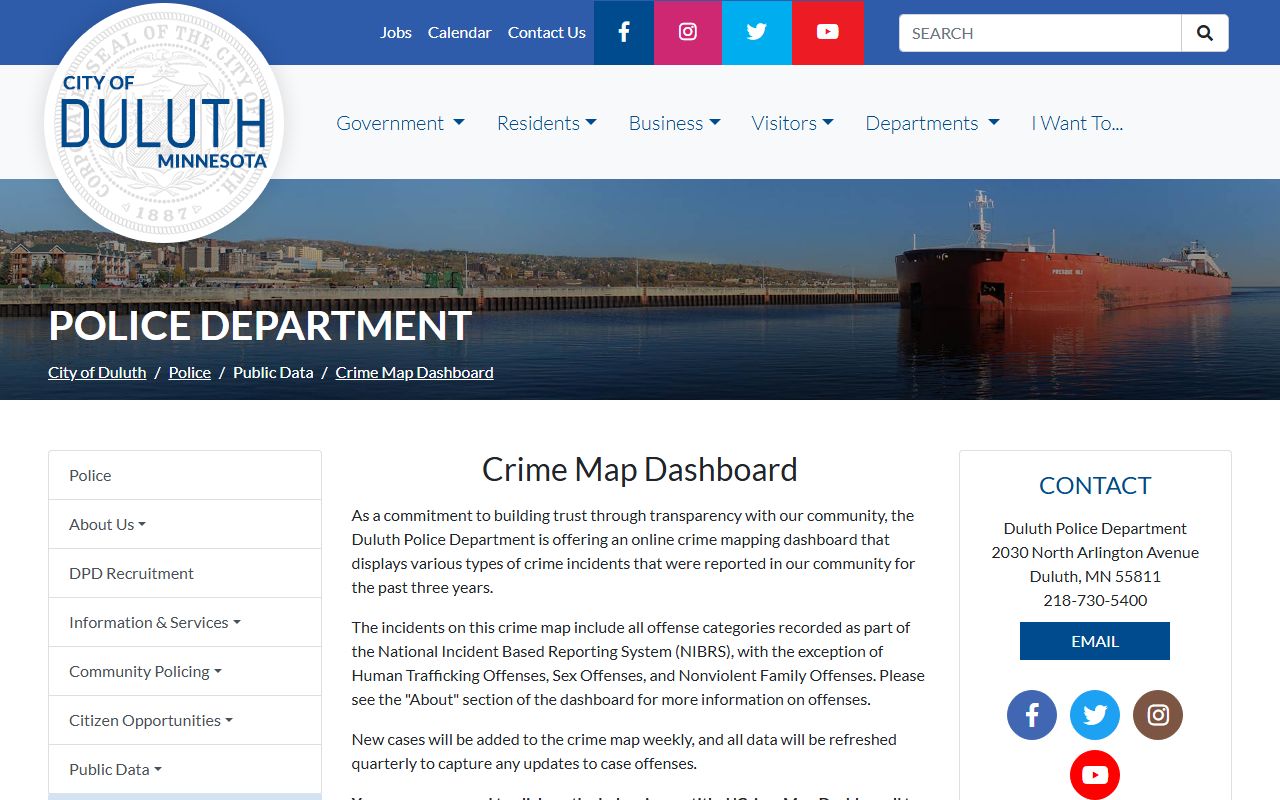Open YouTube circle icon in Contact panel
Viewport: 1280px width, 800px height.
pyautogui.click(x=1095, y=775)
